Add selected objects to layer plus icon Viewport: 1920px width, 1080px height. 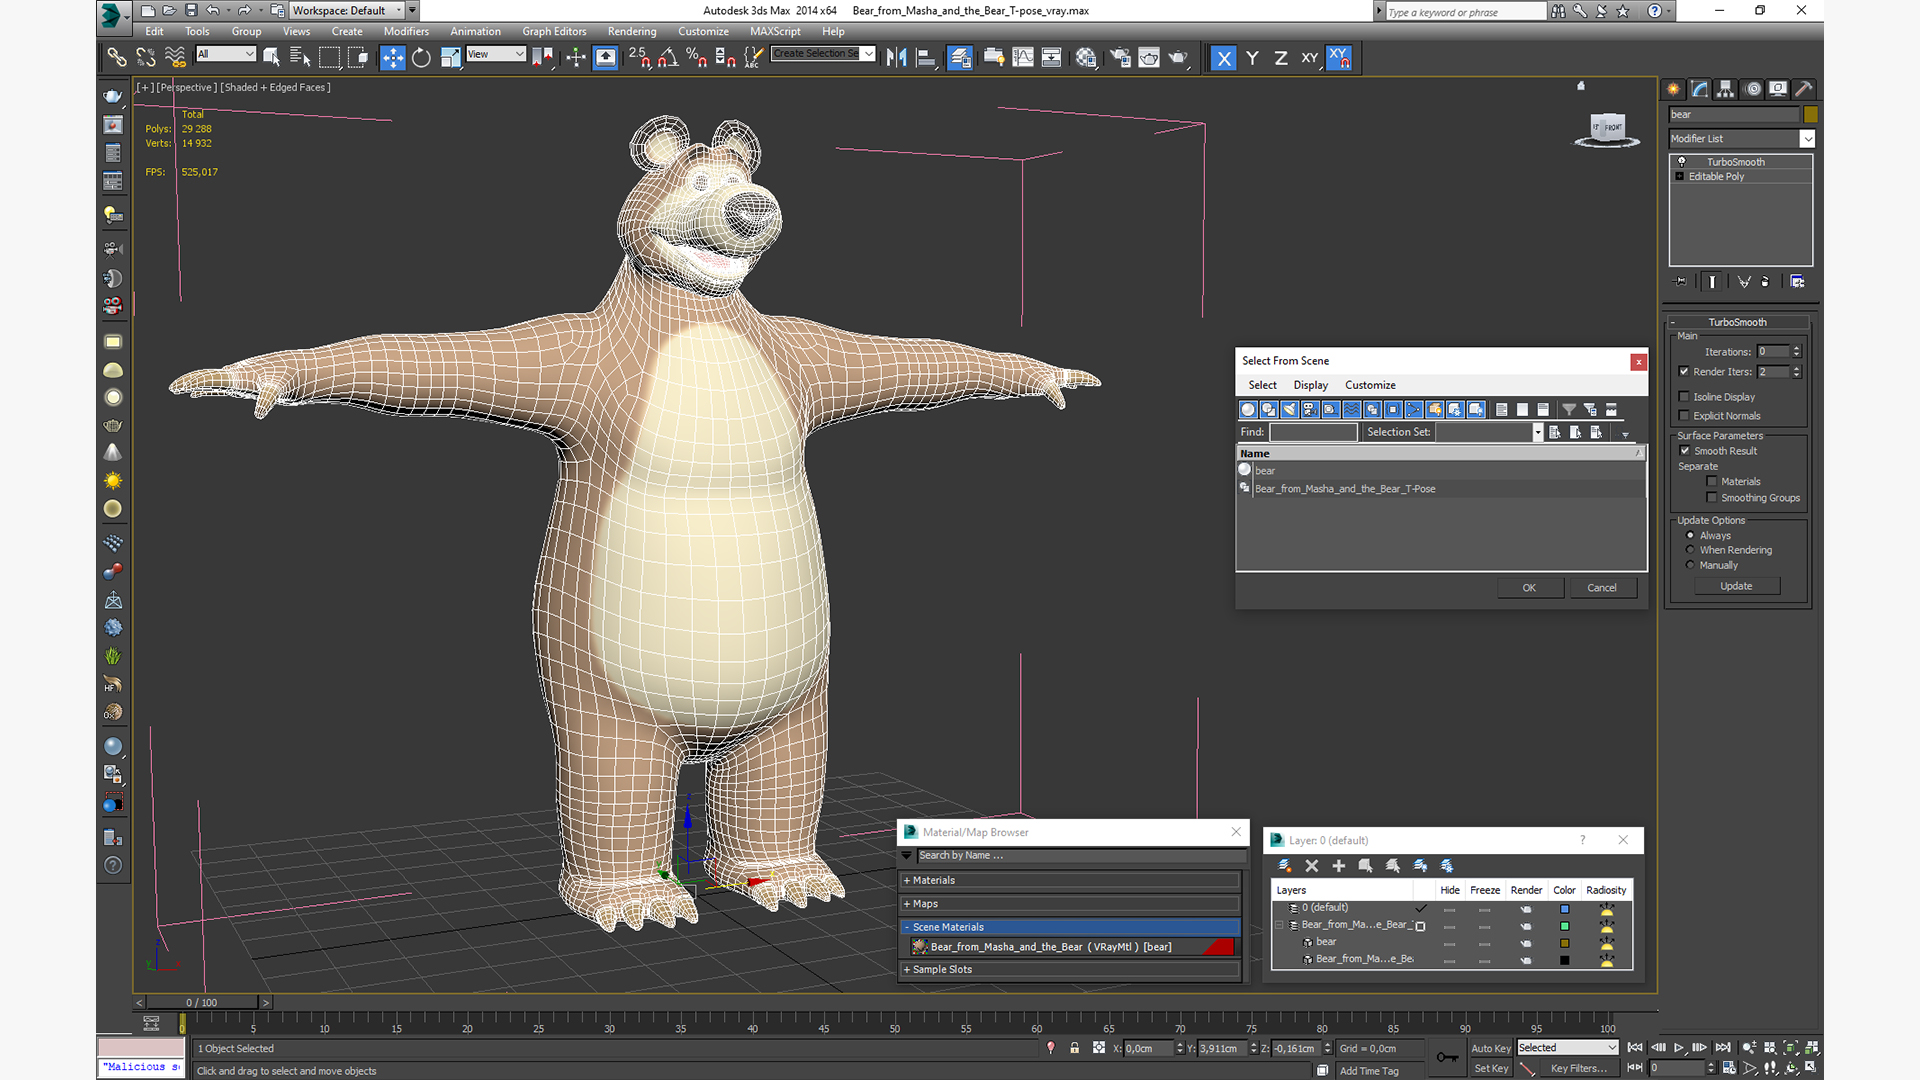pos(1339,865)
